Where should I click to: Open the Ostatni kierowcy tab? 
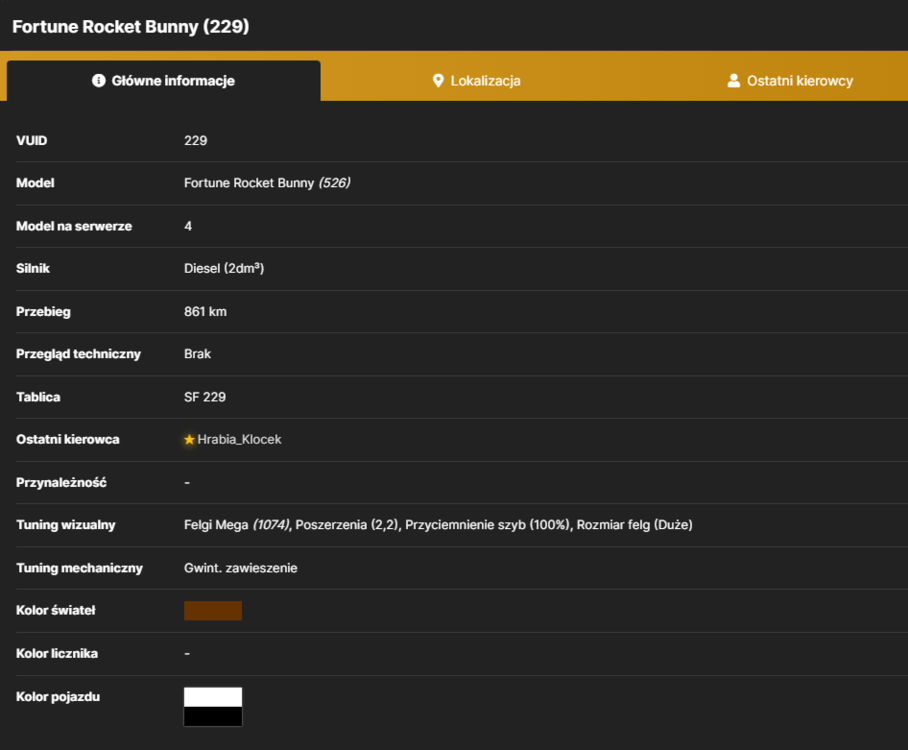click(790, 81)
